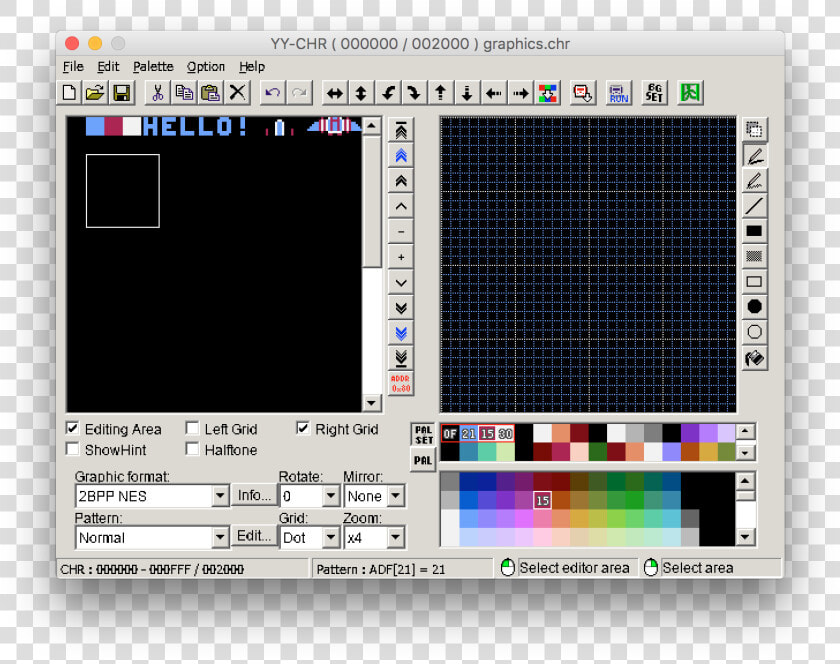Image resolution: width=840 pixels, height=664 pixels.
Task: Rotate tile counter-clockwise
Action: (x=388, y=93)
